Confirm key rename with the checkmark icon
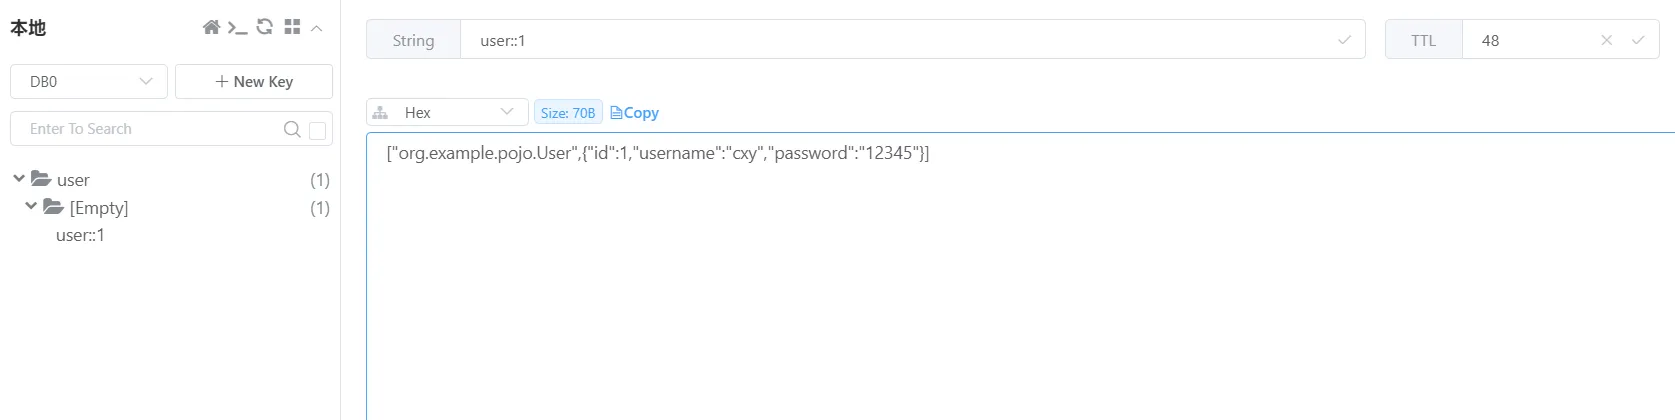This screenshot has height=420, width=1675. [x=1344, y=40]
